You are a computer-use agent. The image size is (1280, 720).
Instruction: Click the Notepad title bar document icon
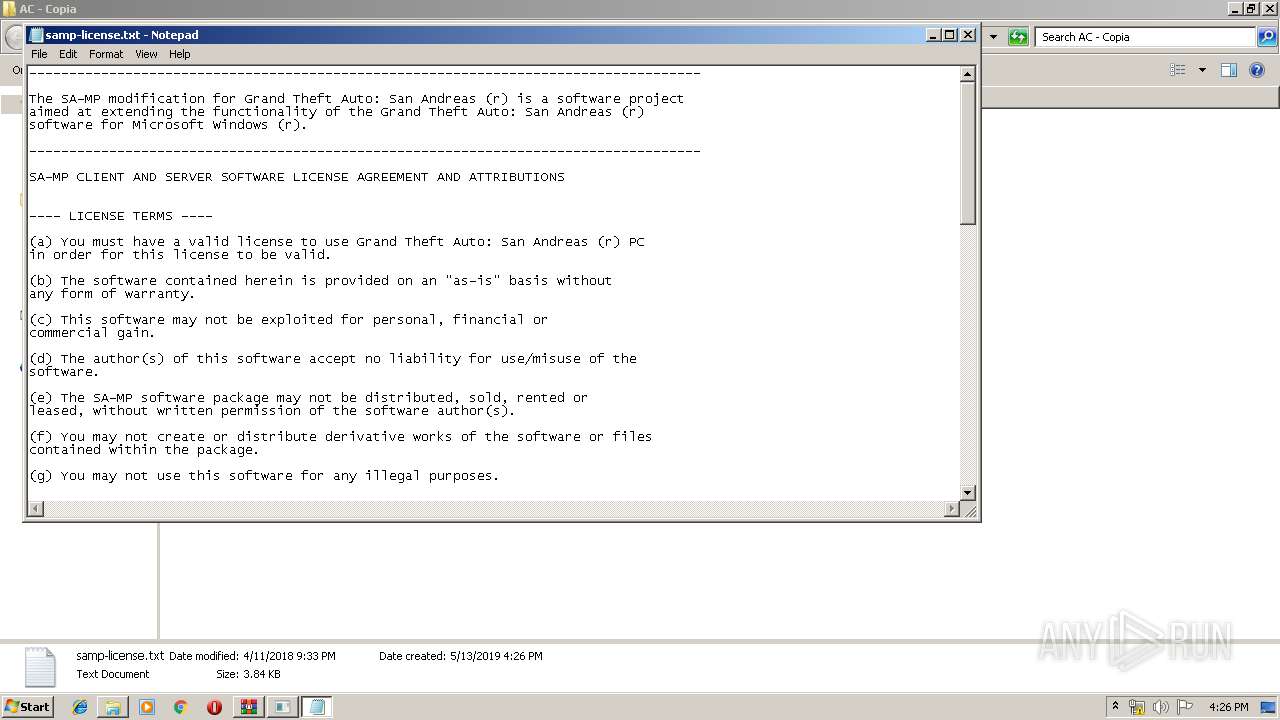36,35
